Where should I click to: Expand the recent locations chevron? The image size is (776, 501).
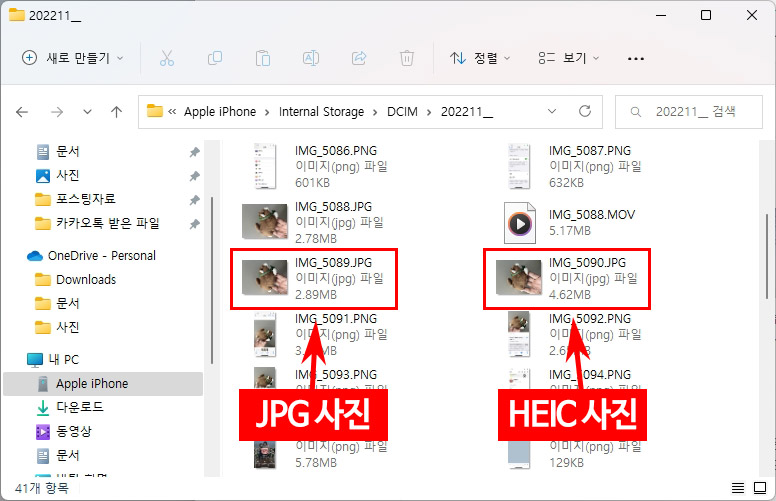87,112
